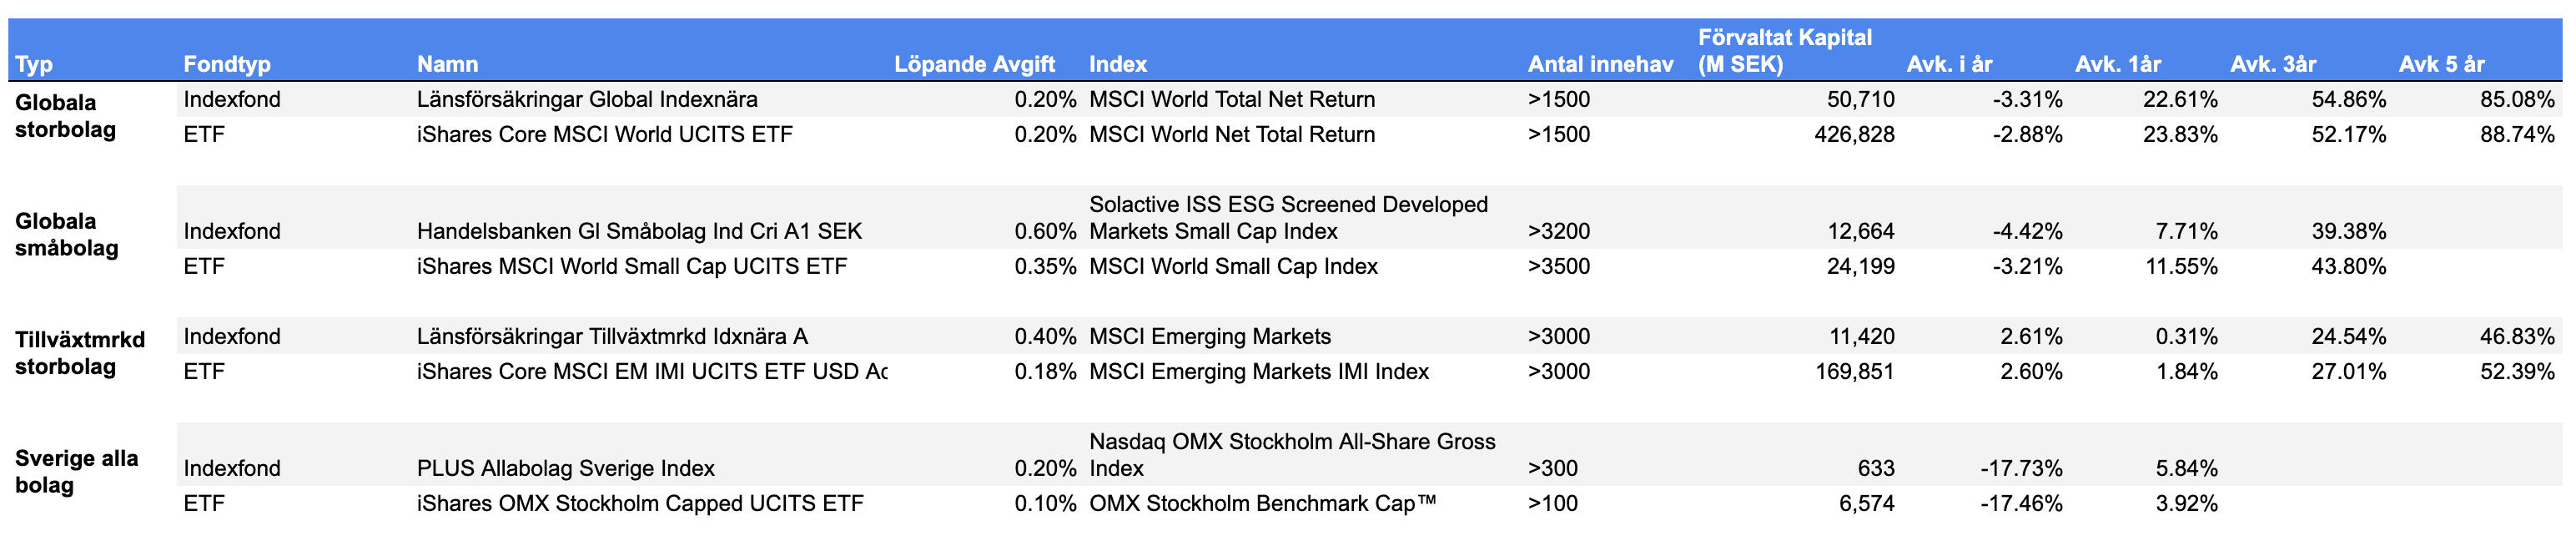Click the 'Avk. 3år' column header

2273,64
